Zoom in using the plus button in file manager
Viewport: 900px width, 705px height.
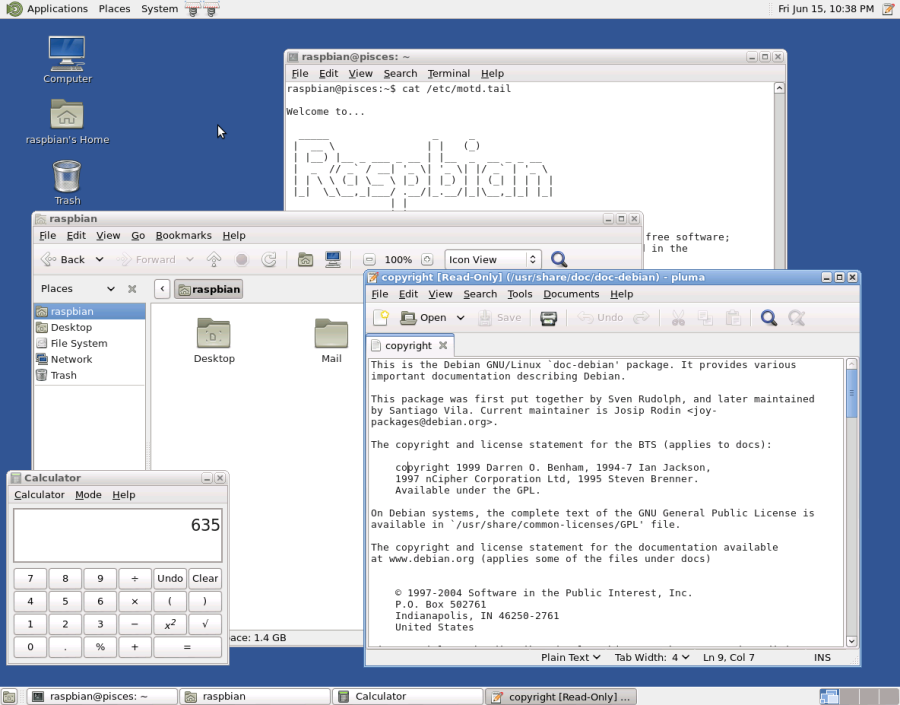click(x=426, y=259)
